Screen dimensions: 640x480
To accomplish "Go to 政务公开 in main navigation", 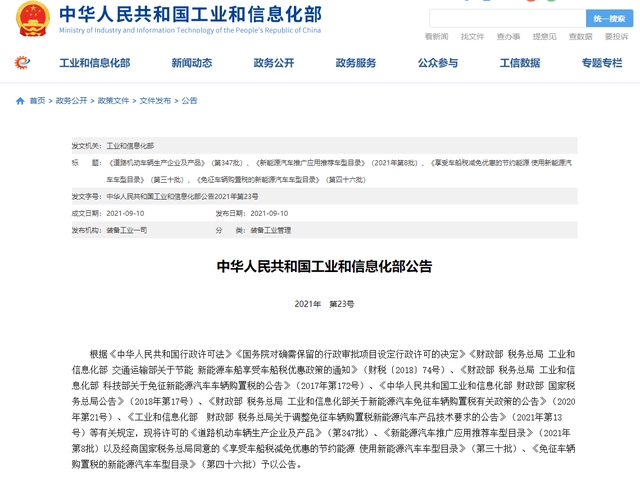I will click(x=273, y=63).
